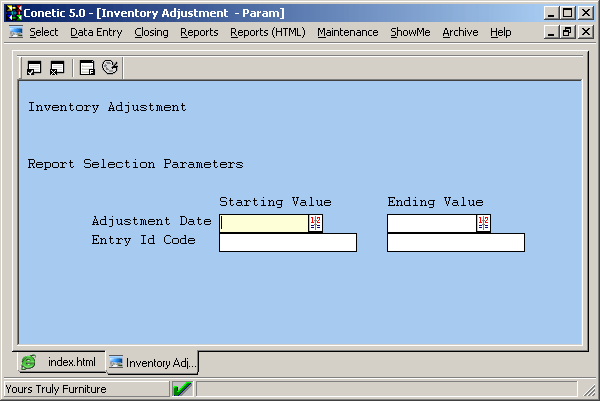The height and width of the screenshot is (401, 600).
Task: Click the third toolbar icon
Action: [87, 68]
